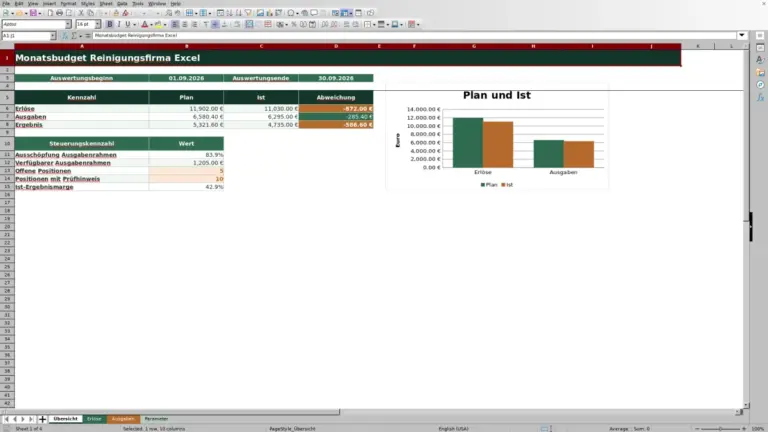
Task: Open the Name Box dropdown arrow
Action: pyautogui.click(x=53, y=36)
